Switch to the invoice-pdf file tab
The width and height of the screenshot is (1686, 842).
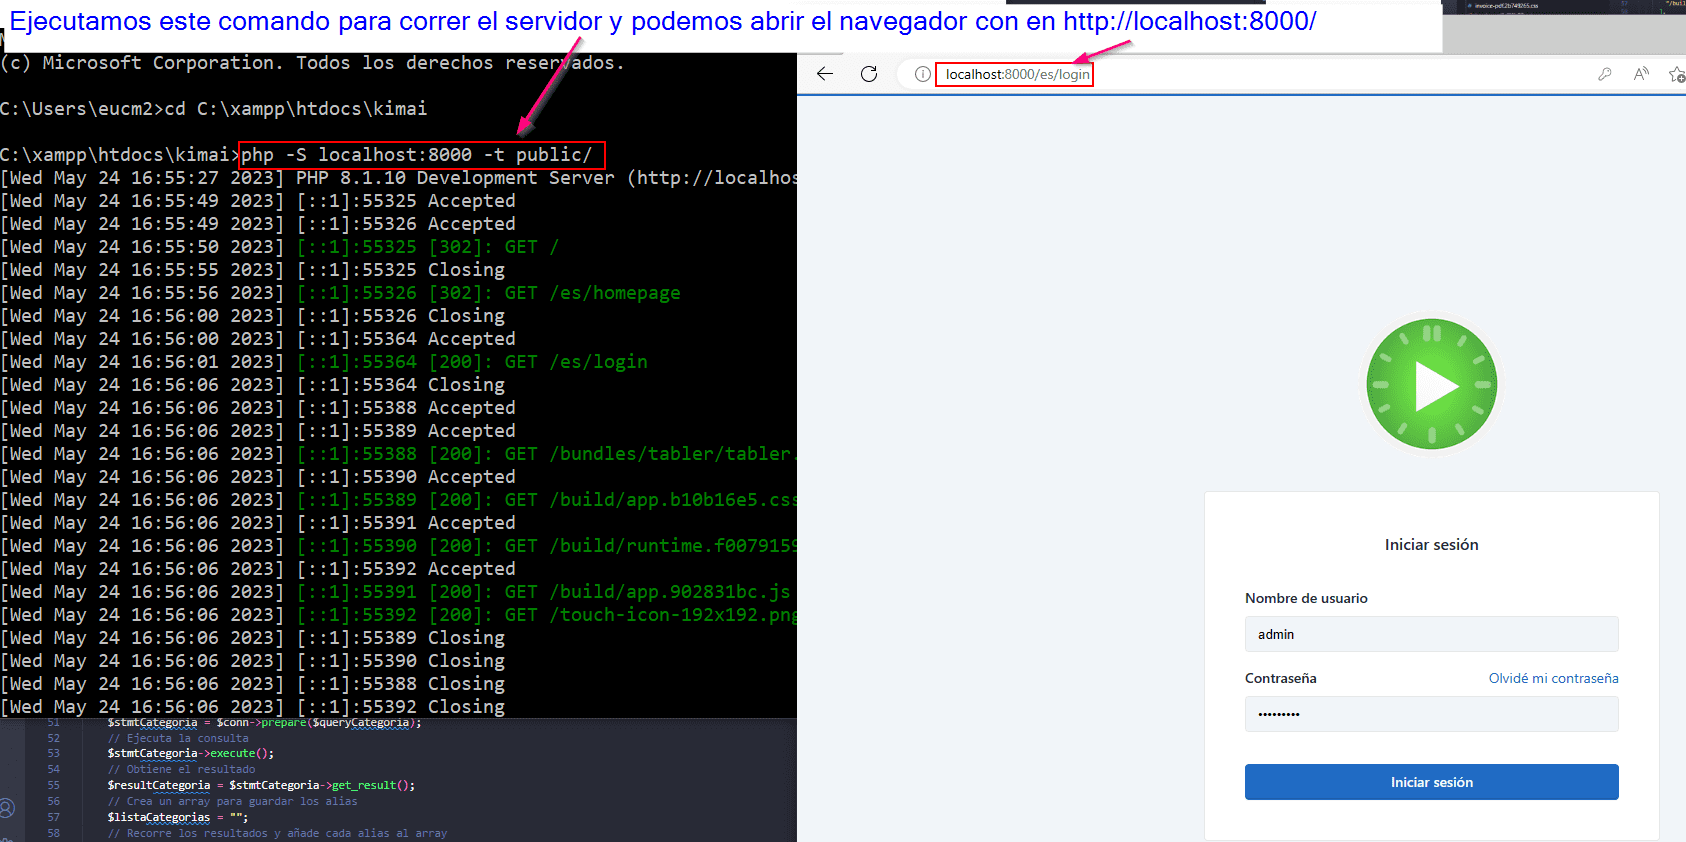coord(1505,6)
